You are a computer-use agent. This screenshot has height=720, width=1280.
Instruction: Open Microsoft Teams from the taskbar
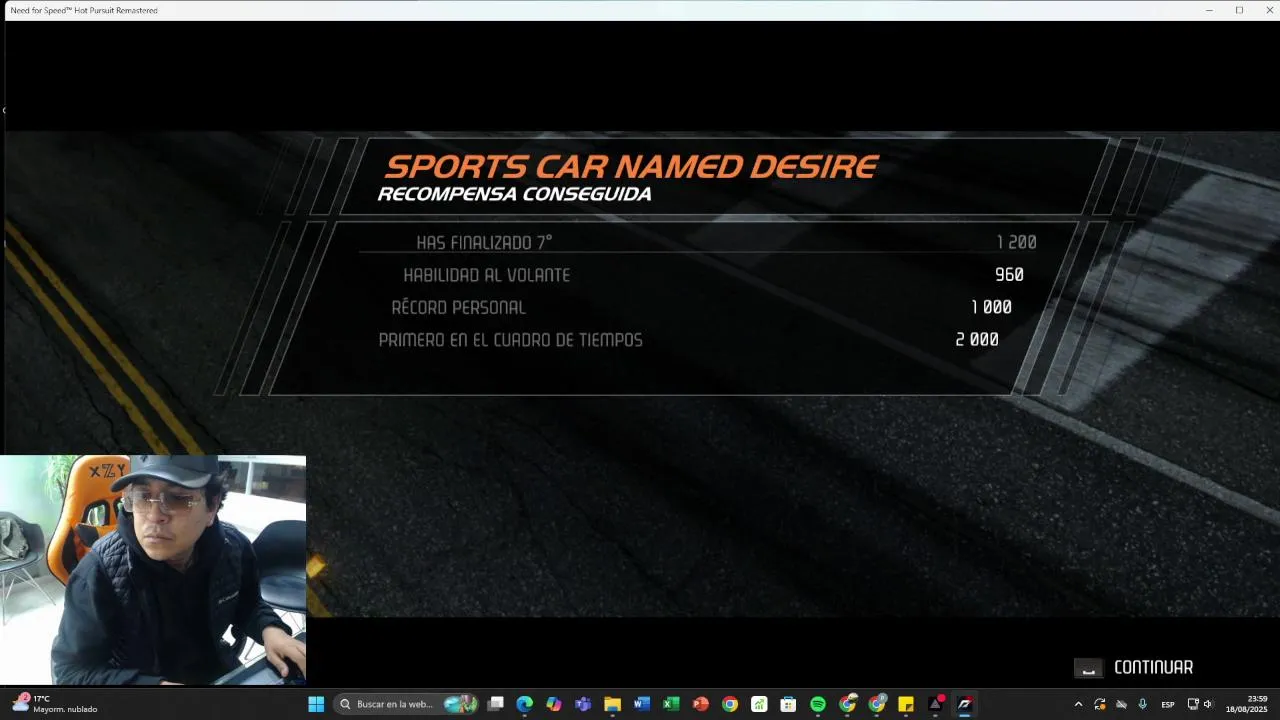(583, 704)
